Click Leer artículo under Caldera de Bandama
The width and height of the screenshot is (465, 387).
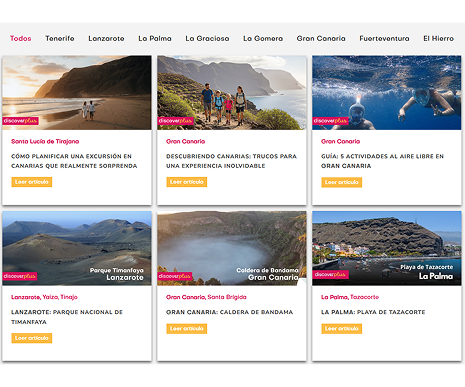[x=187, y=329]
